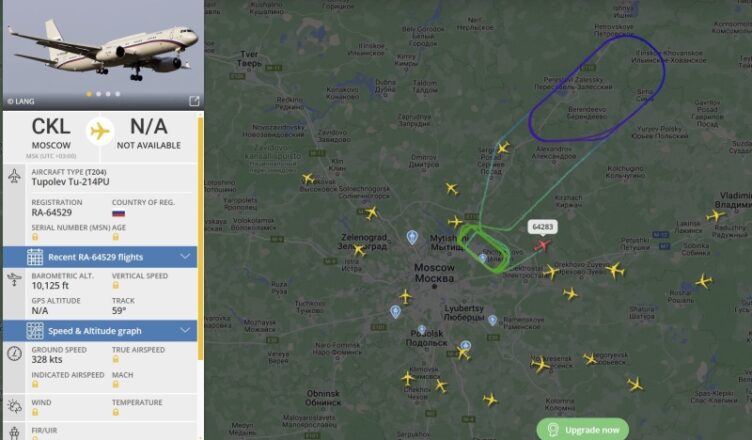Click the red selected aircraft labeled 64283
Viewport: 752px width, 440px height.
(x=542, y=246)
